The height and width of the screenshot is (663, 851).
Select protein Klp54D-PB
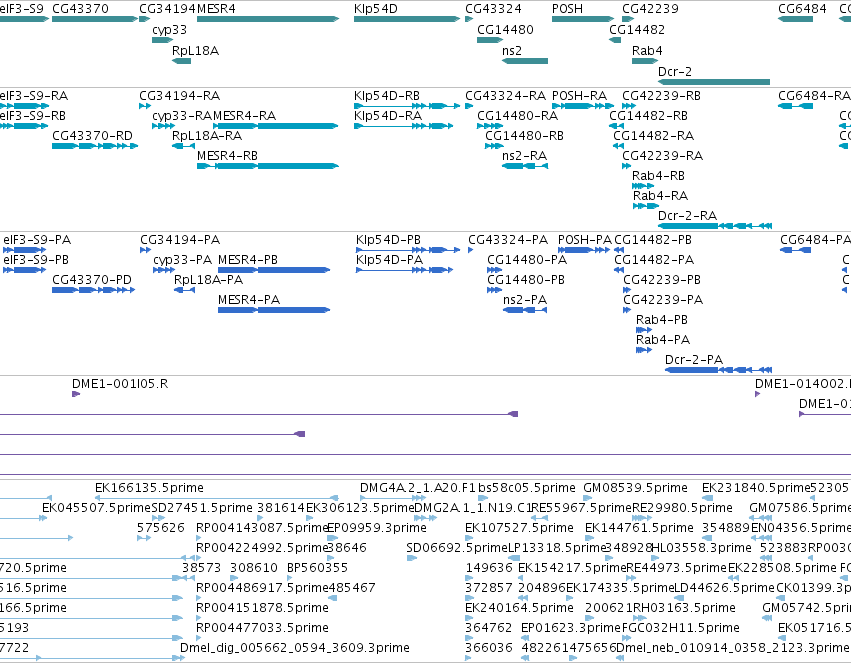(x=408, y=250)
